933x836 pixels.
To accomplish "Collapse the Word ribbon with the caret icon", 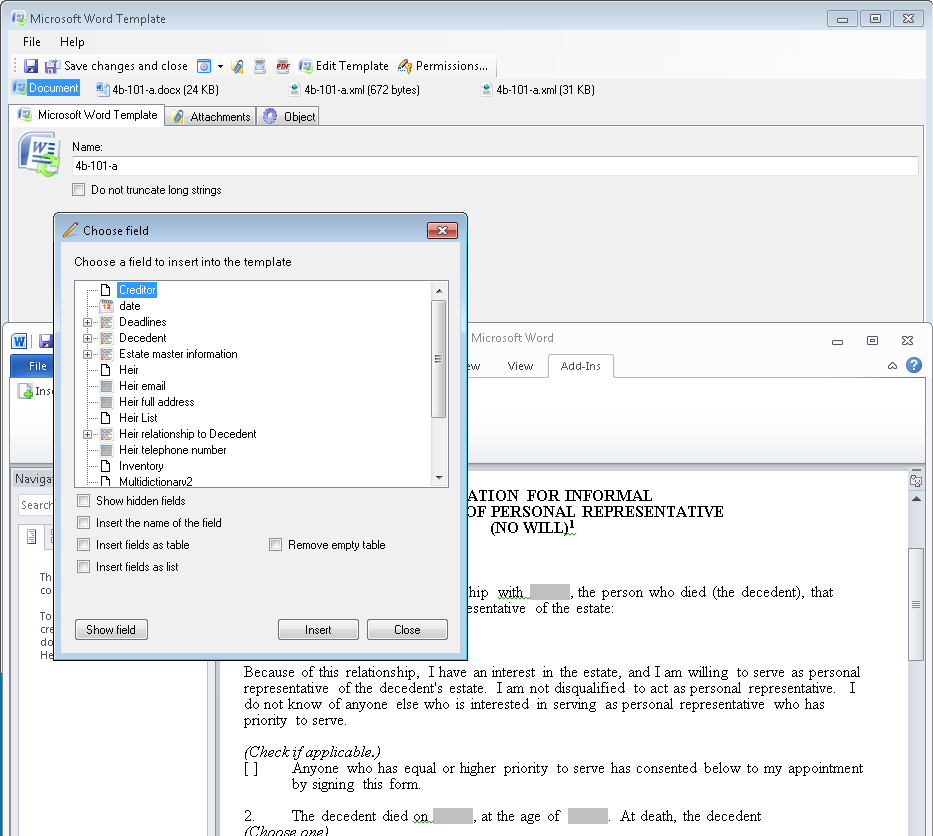I will coord(893,366).
